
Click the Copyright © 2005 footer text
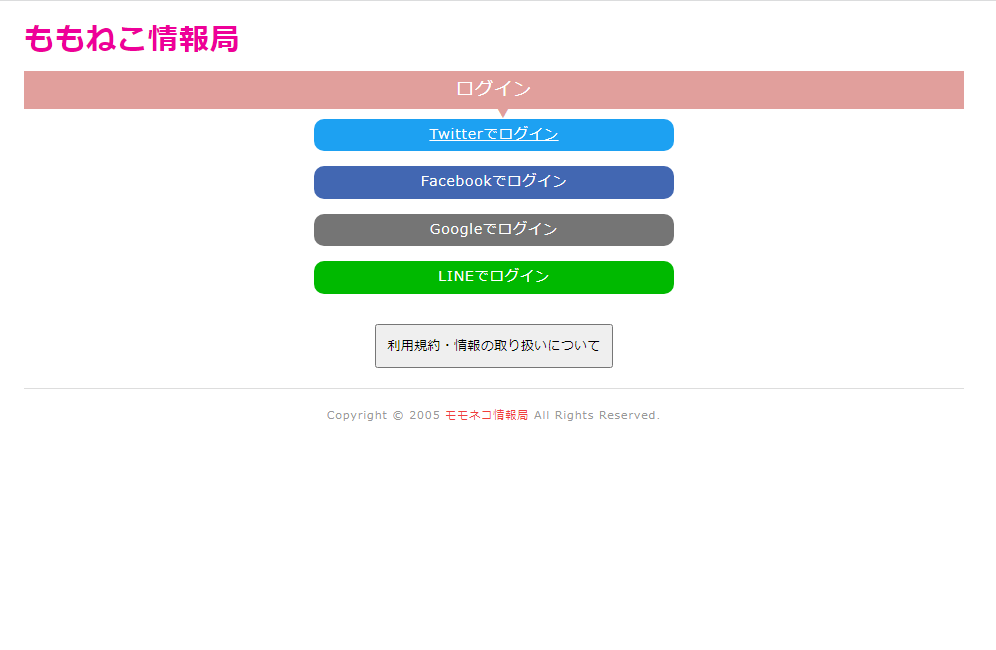coord(383,415)
